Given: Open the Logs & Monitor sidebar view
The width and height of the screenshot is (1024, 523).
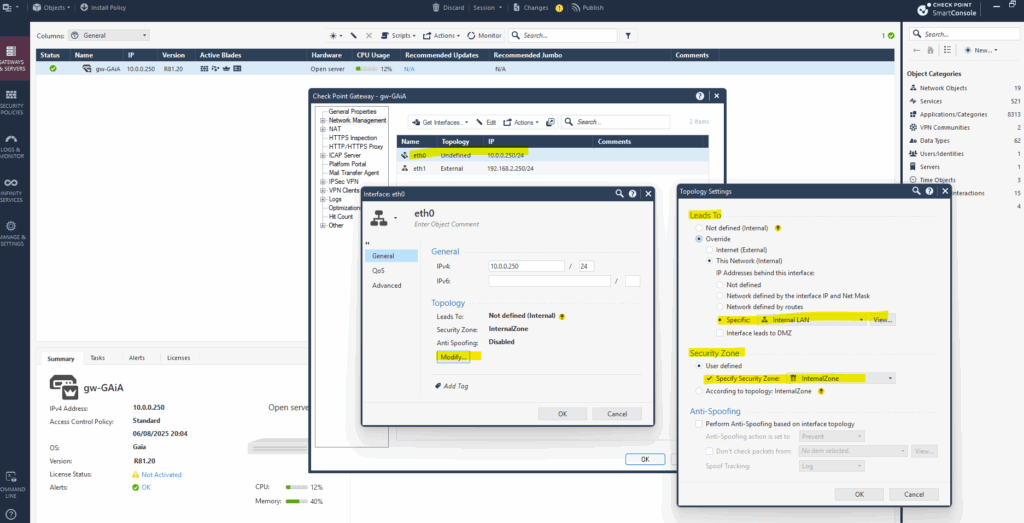Looking at the screenshot, I should [12, 146].
